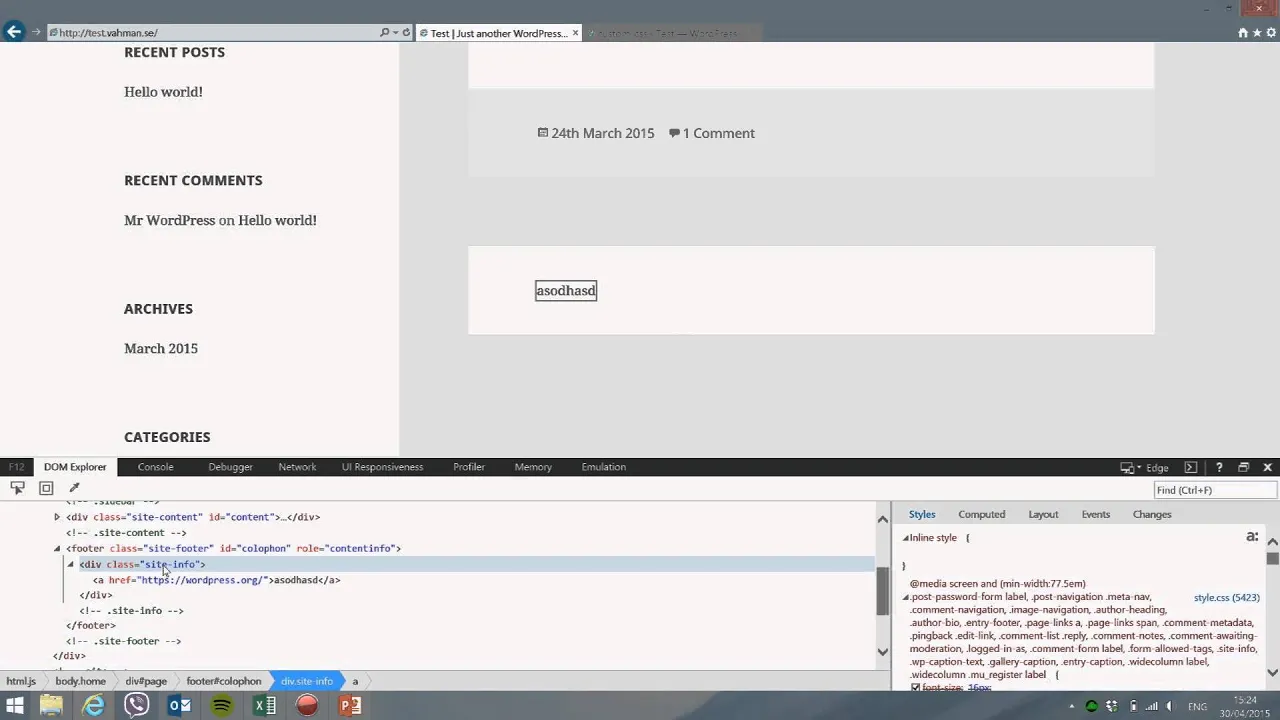Expand the div site-content node
This screenshot has width=1280, height=720.
(x=57, y=517)
